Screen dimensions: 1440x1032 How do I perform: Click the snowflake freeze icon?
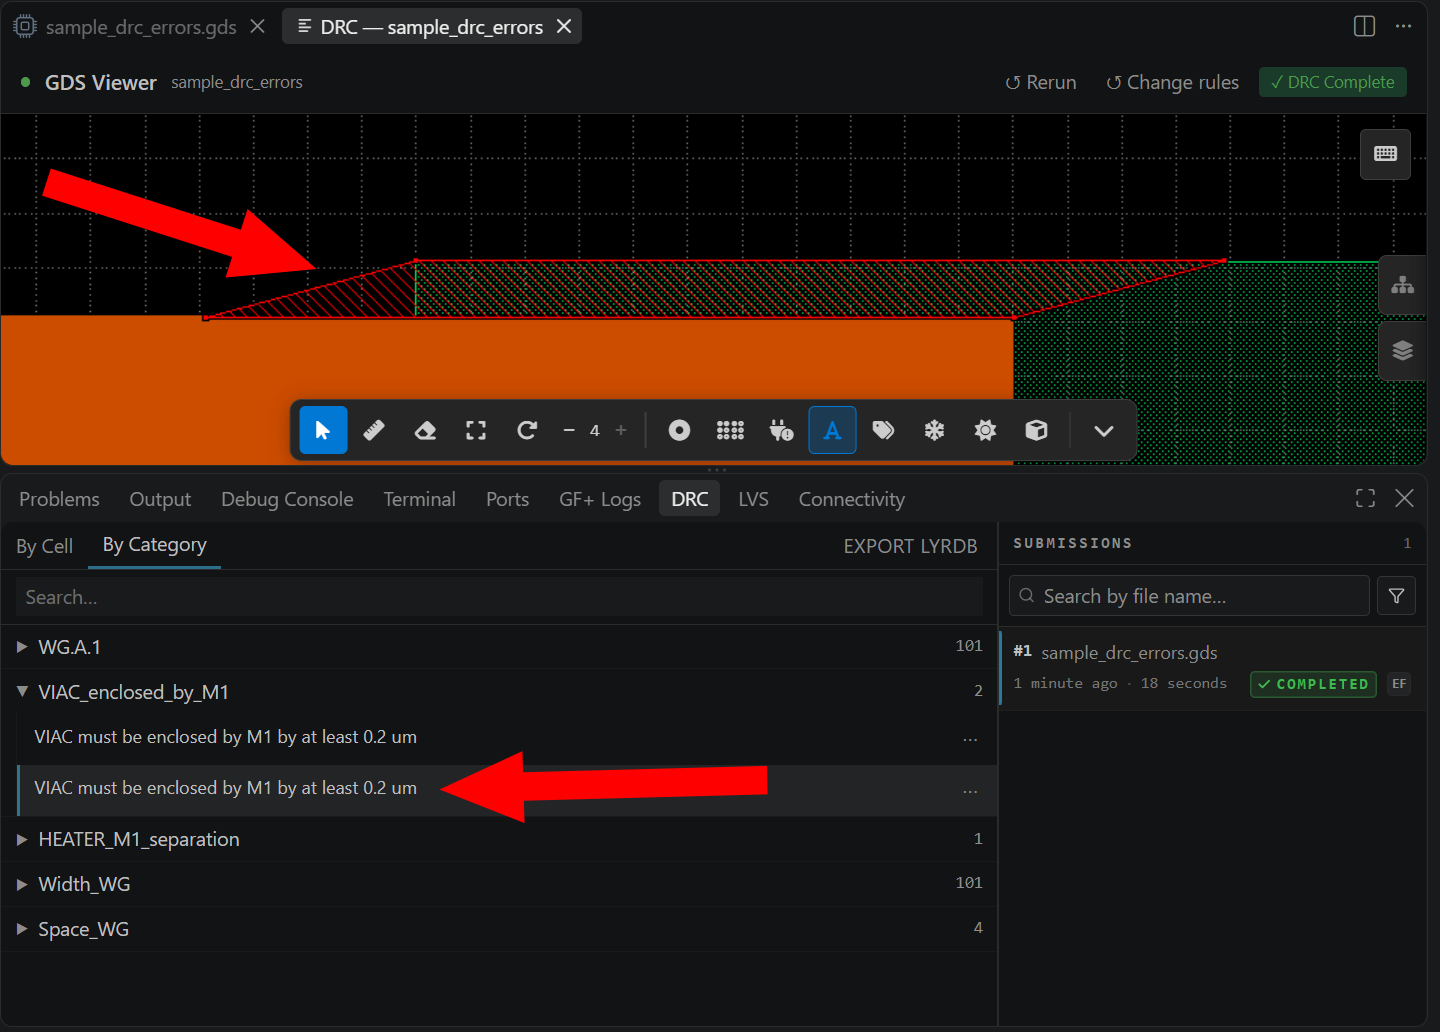click(x=934, y=430)
